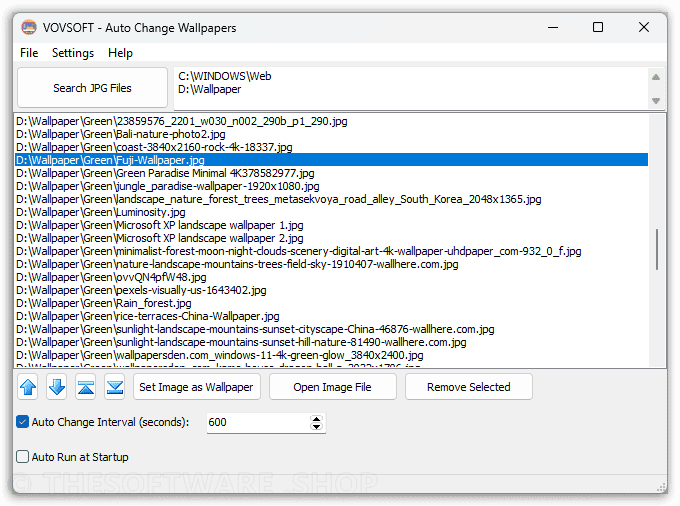680x506 pixels.
Task: Open the Help menu
Action: tap(120, 53)
